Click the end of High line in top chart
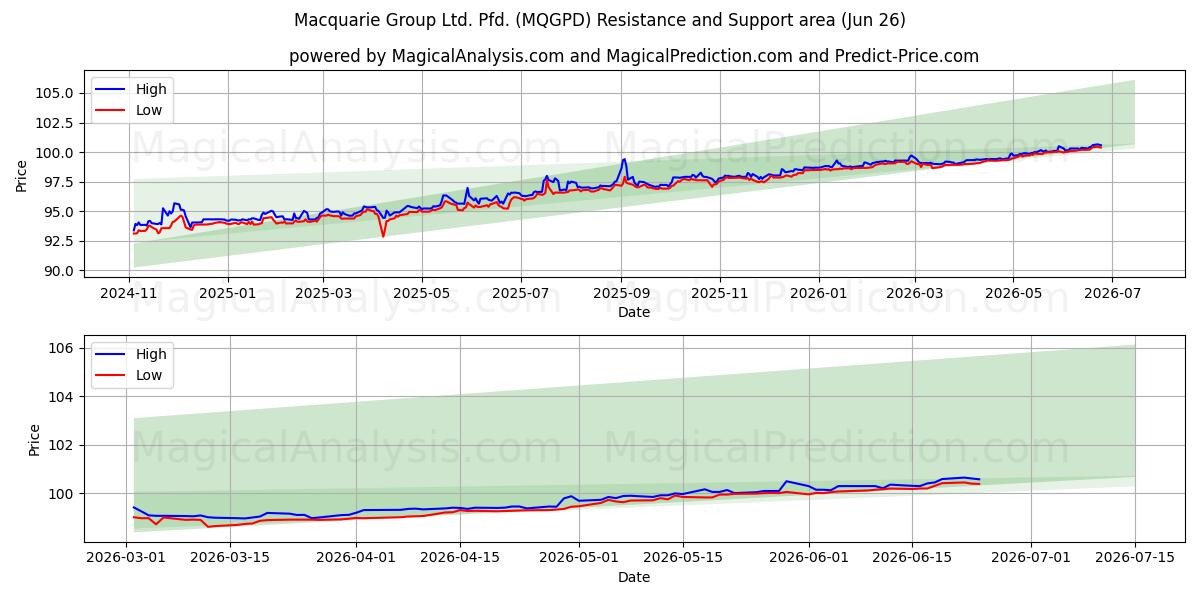Viewport: 1200px width, 600px height. 1100,145
